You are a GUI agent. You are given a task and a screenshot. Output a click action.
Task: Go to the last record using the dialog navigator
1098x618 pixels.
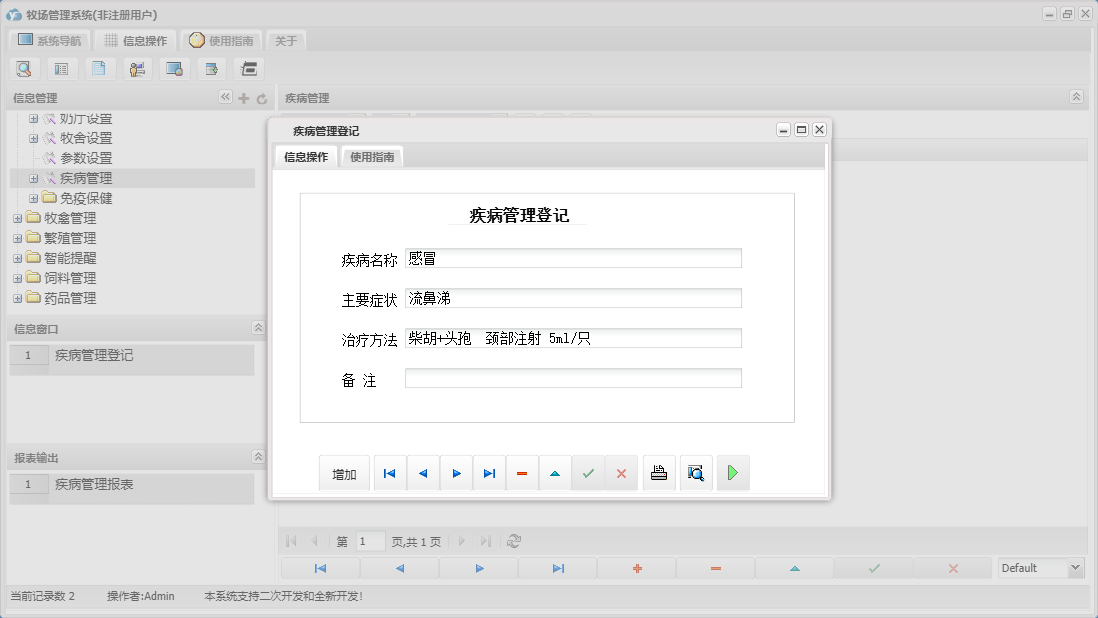pos(489,472)
